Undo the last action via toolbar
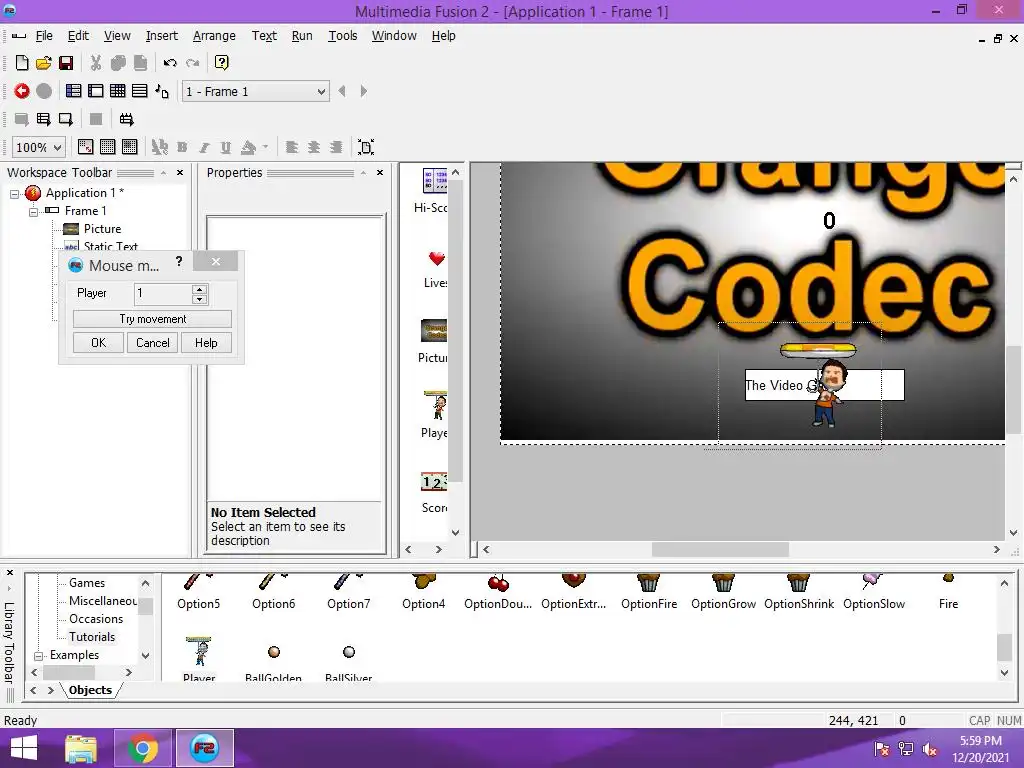Screen dimensions: 1024x768 (170, 63)
